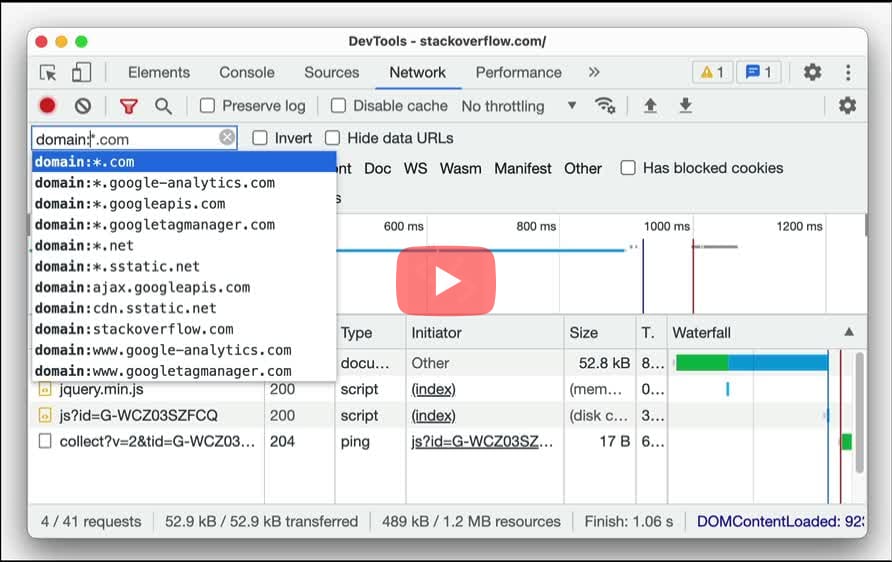Choose the domain:*.googleapis.com suggestion
Image resolution: width=892 pixels, height=562 pixels.
click(184, 204)
